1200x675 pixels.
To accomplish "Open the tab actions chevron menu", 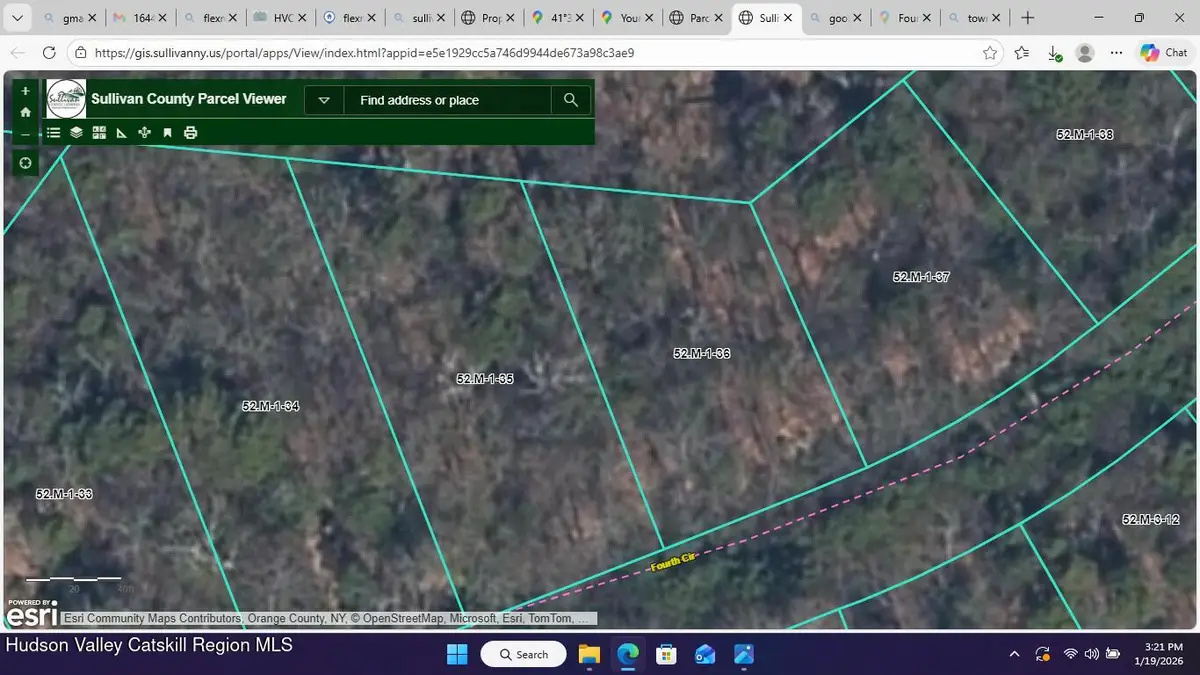I will 16,17.
